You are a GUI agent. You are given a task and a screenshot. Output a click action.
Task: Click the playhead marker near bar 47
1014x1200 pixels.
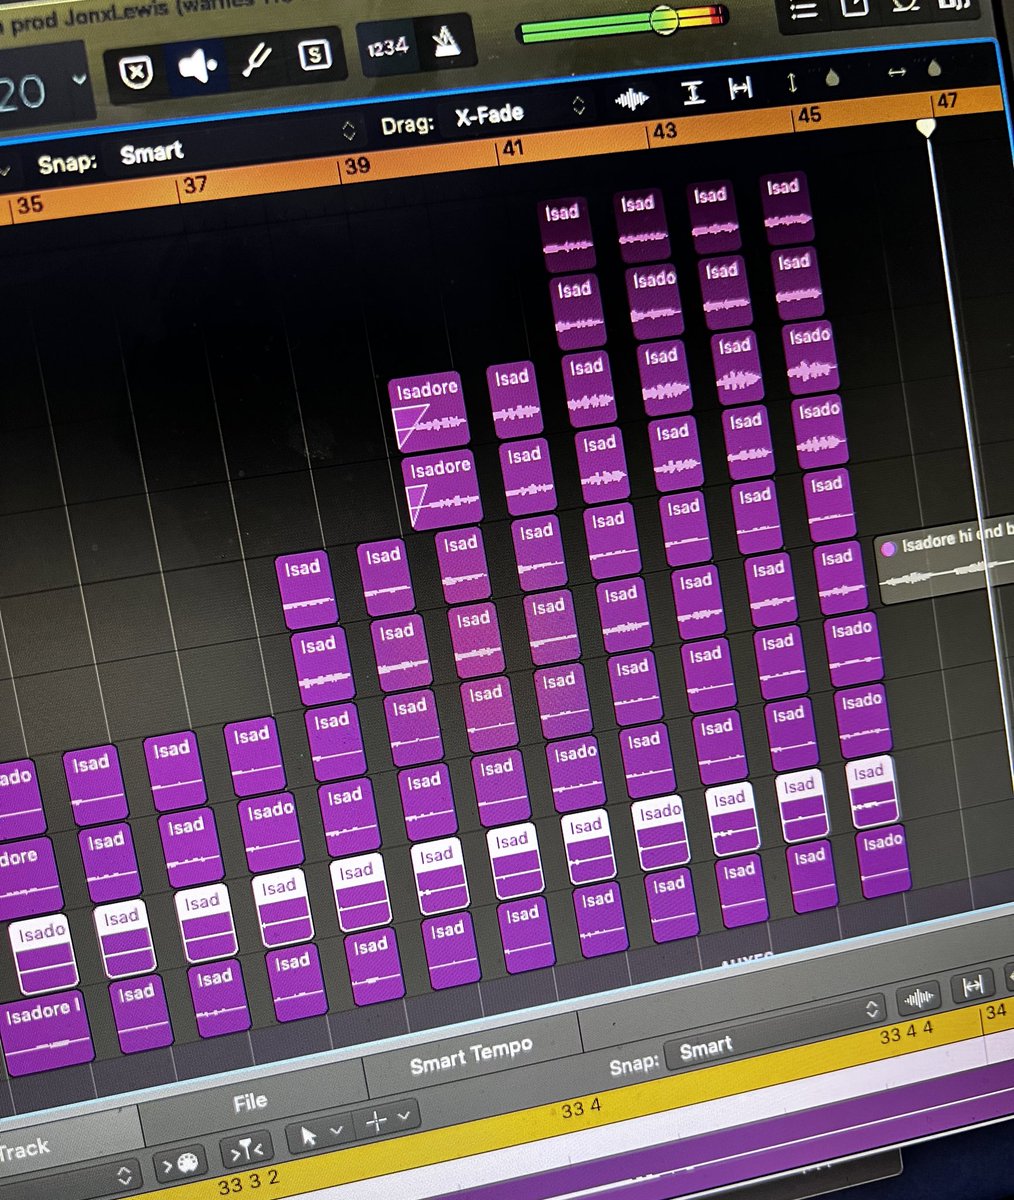(x=927, y=127)
